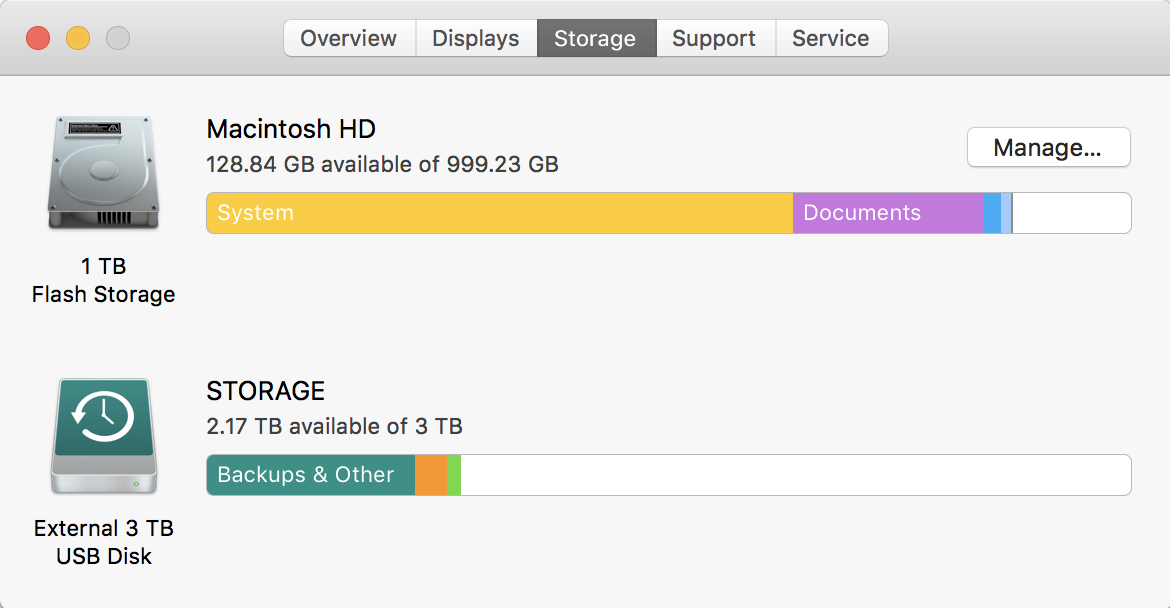This screenshot has height=608, width=1170.
Task: Click the yellow System storage segment
Action: tap(500, 213)
